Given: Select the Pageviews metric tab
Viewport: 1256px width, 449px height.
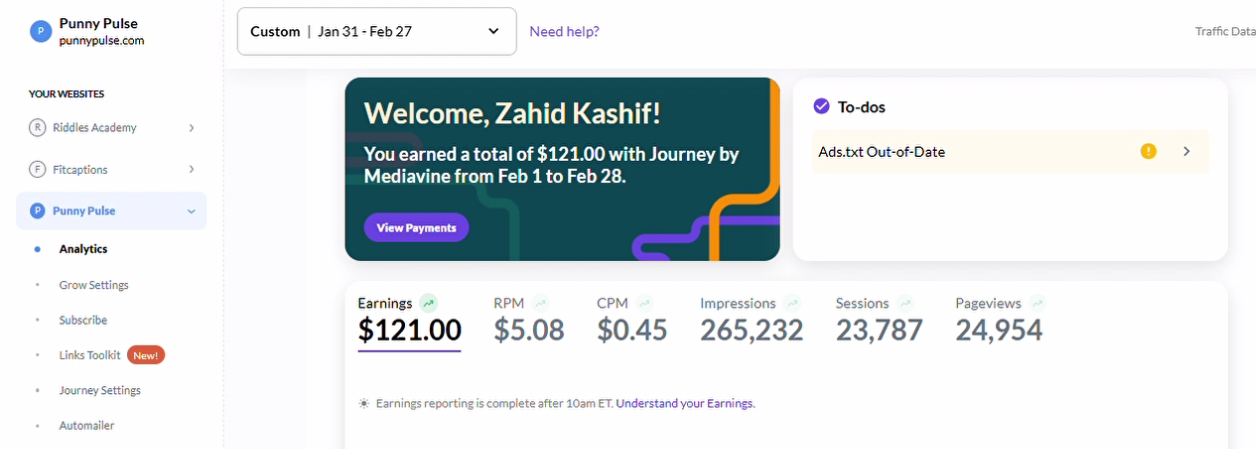Looking at the screenshot, I should [x=999, y=320].
